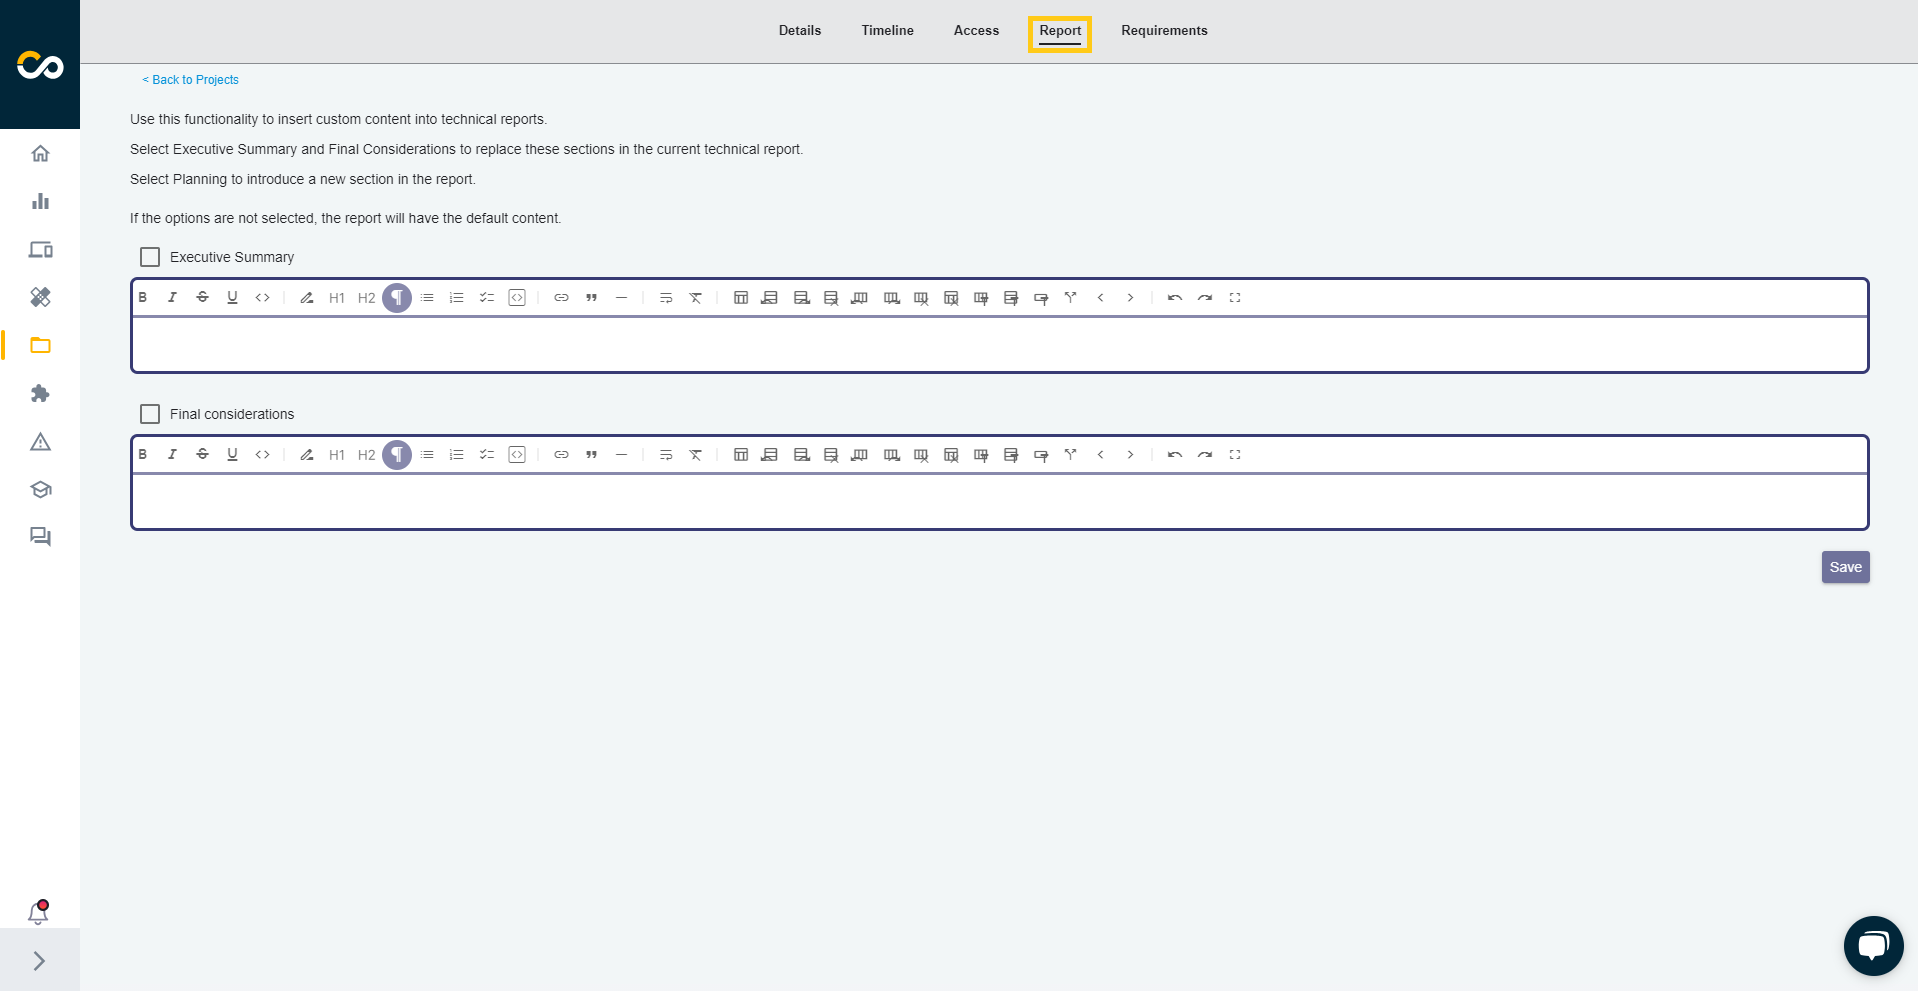Viewport: 1918px width, 991px height.
Task: Insert numbered list in Executive Summary editor
Action: point(457,298)
